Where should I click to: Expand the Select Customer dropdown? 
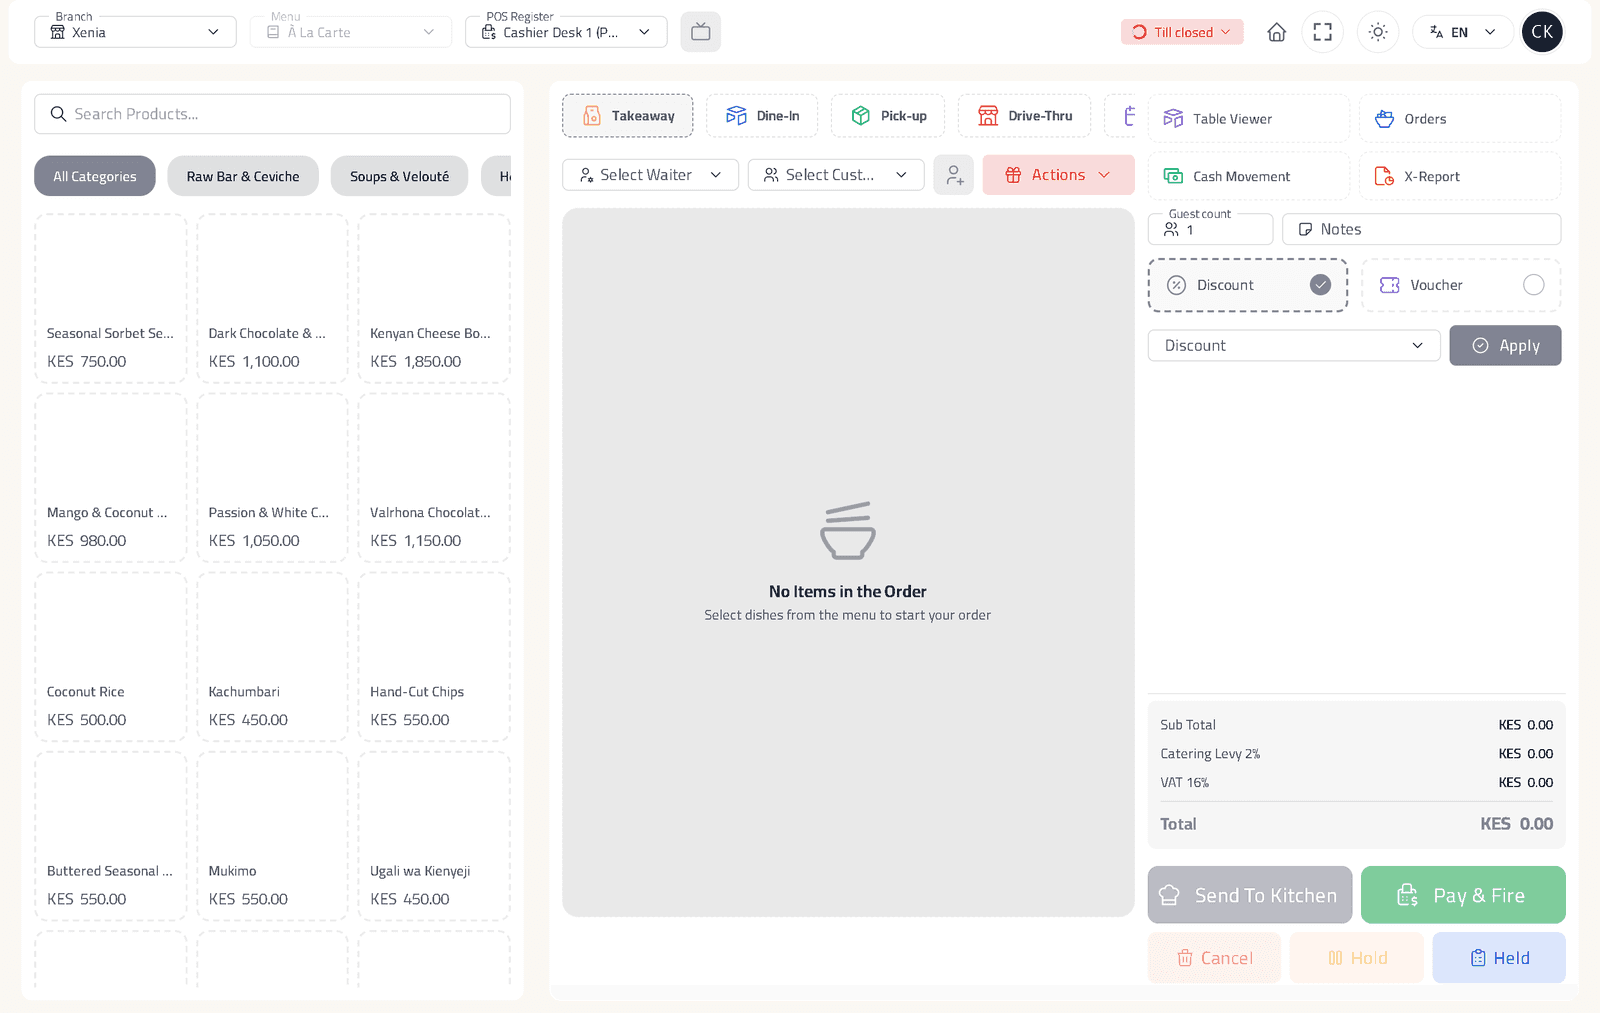tap(836, 175)
